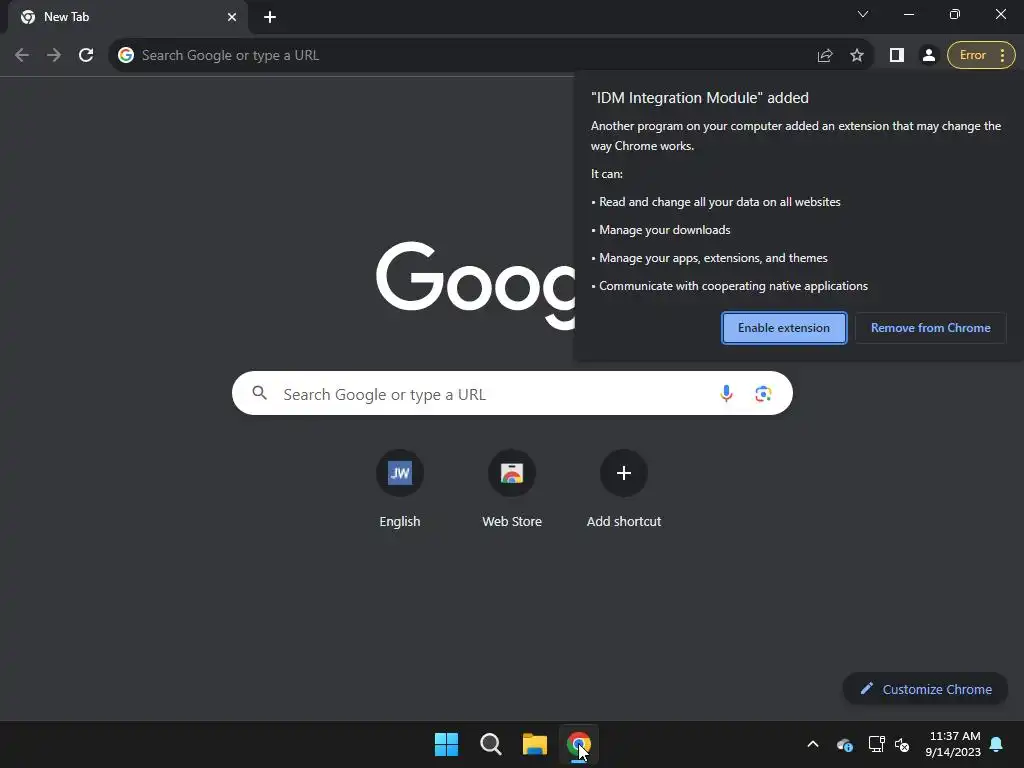Image resolution: width=1024 pixels, height=768 pixels.
Task: Click Customize Chrome button
Action: 925,689
